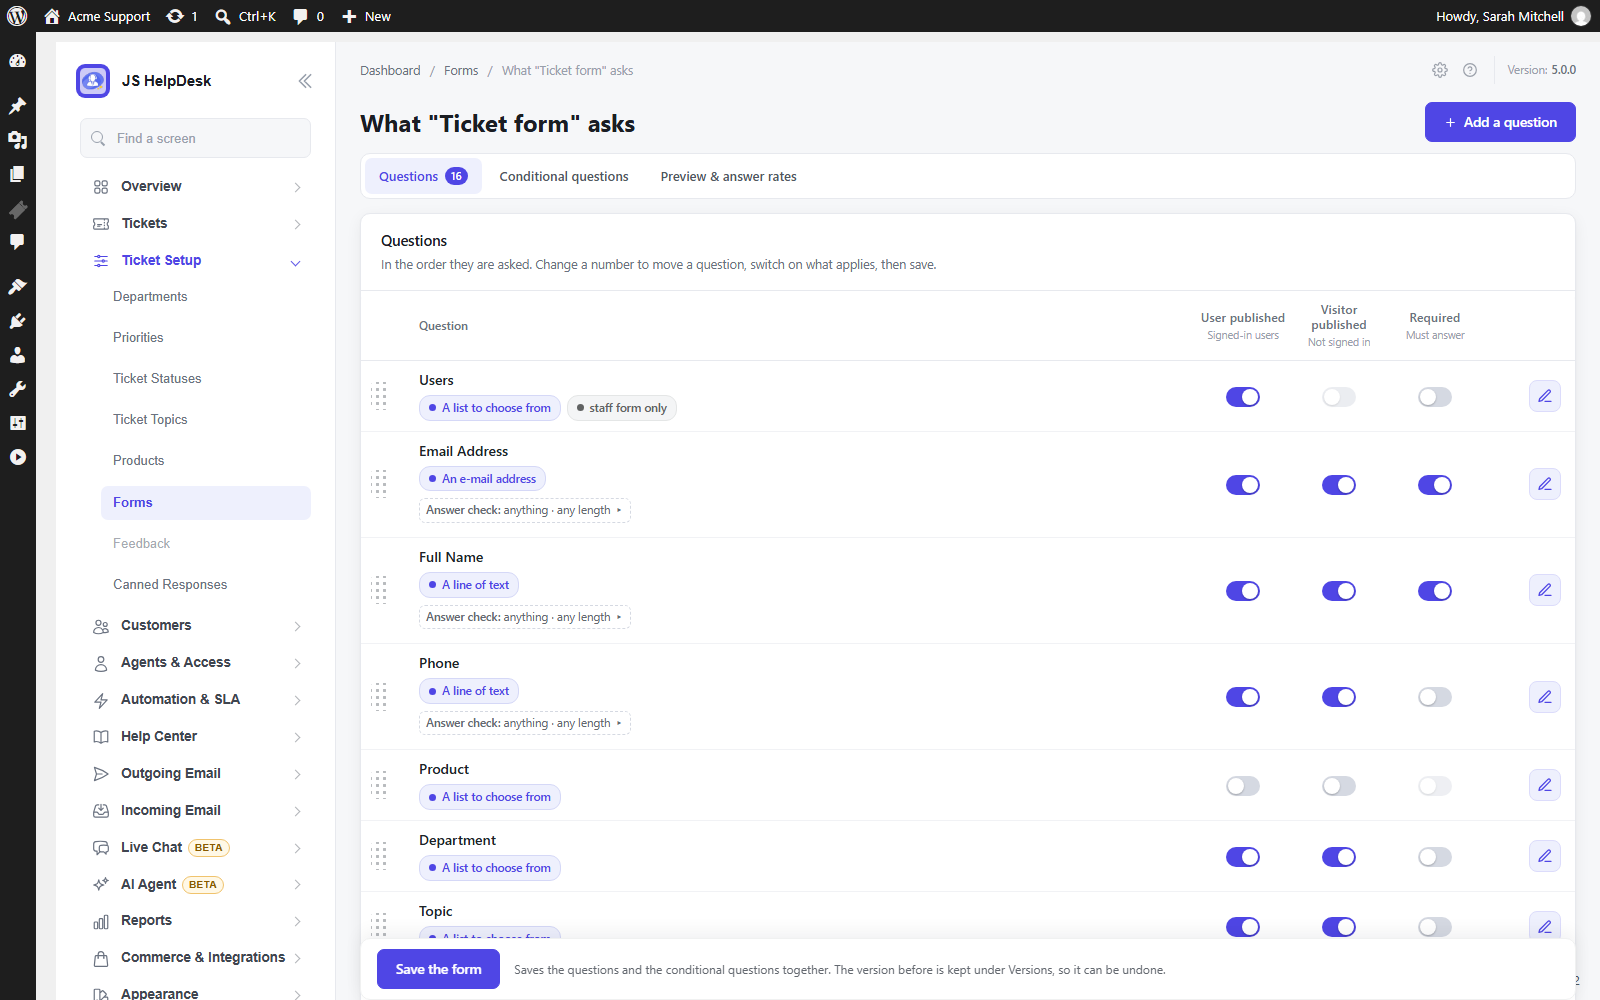
Task: Click the WordPress logo icon
Action: (17, 16)
